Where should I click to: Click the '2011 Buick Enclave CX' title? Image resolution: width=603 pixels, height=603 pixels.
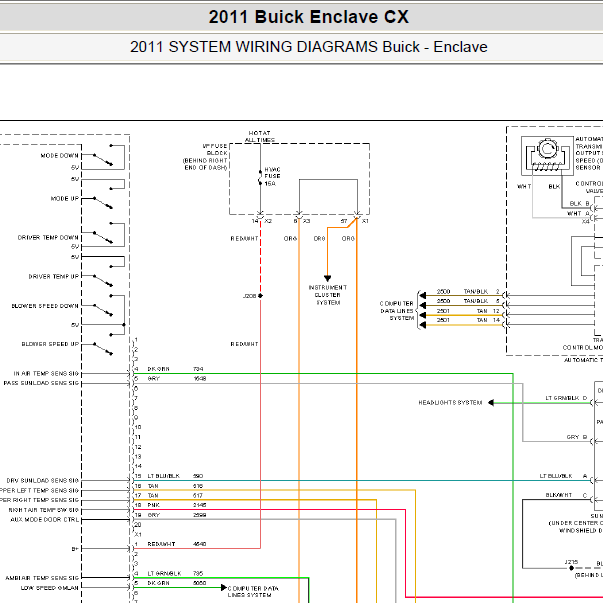(x=308, y=17)
